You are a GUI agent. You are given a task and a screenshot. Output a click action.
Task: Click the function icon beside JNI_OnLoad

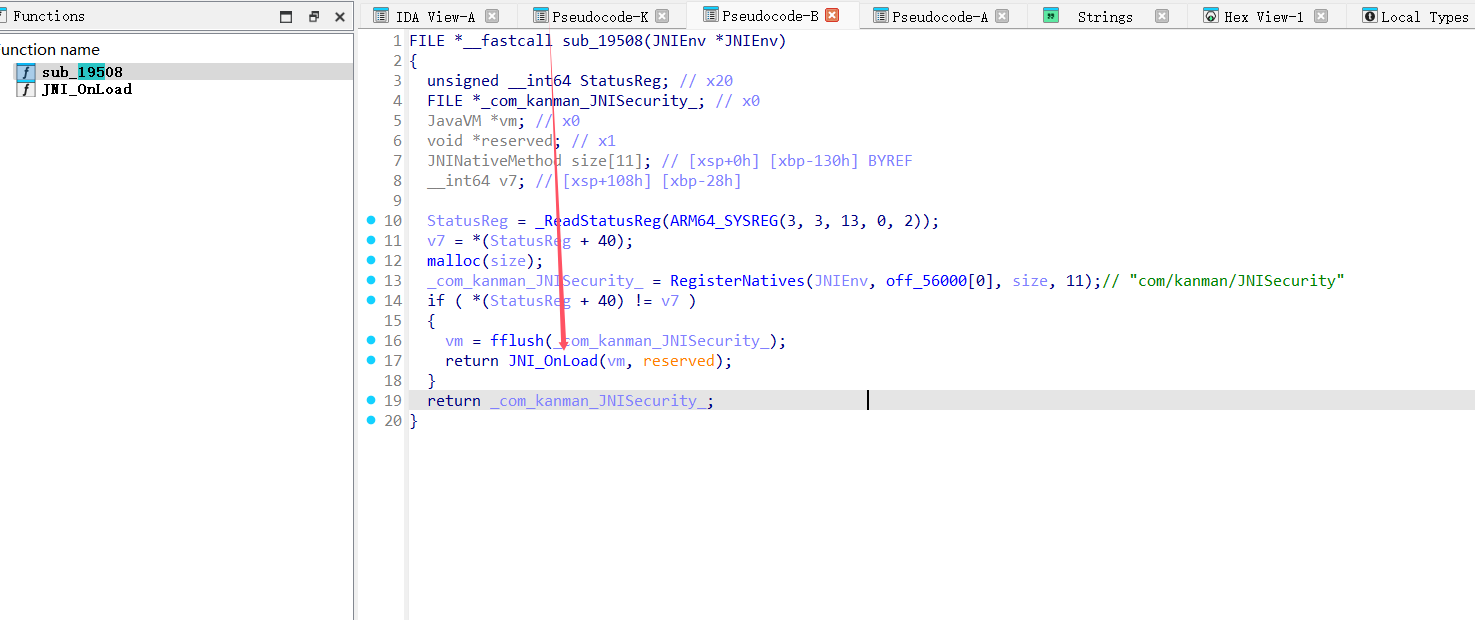(x=26, y=89)
